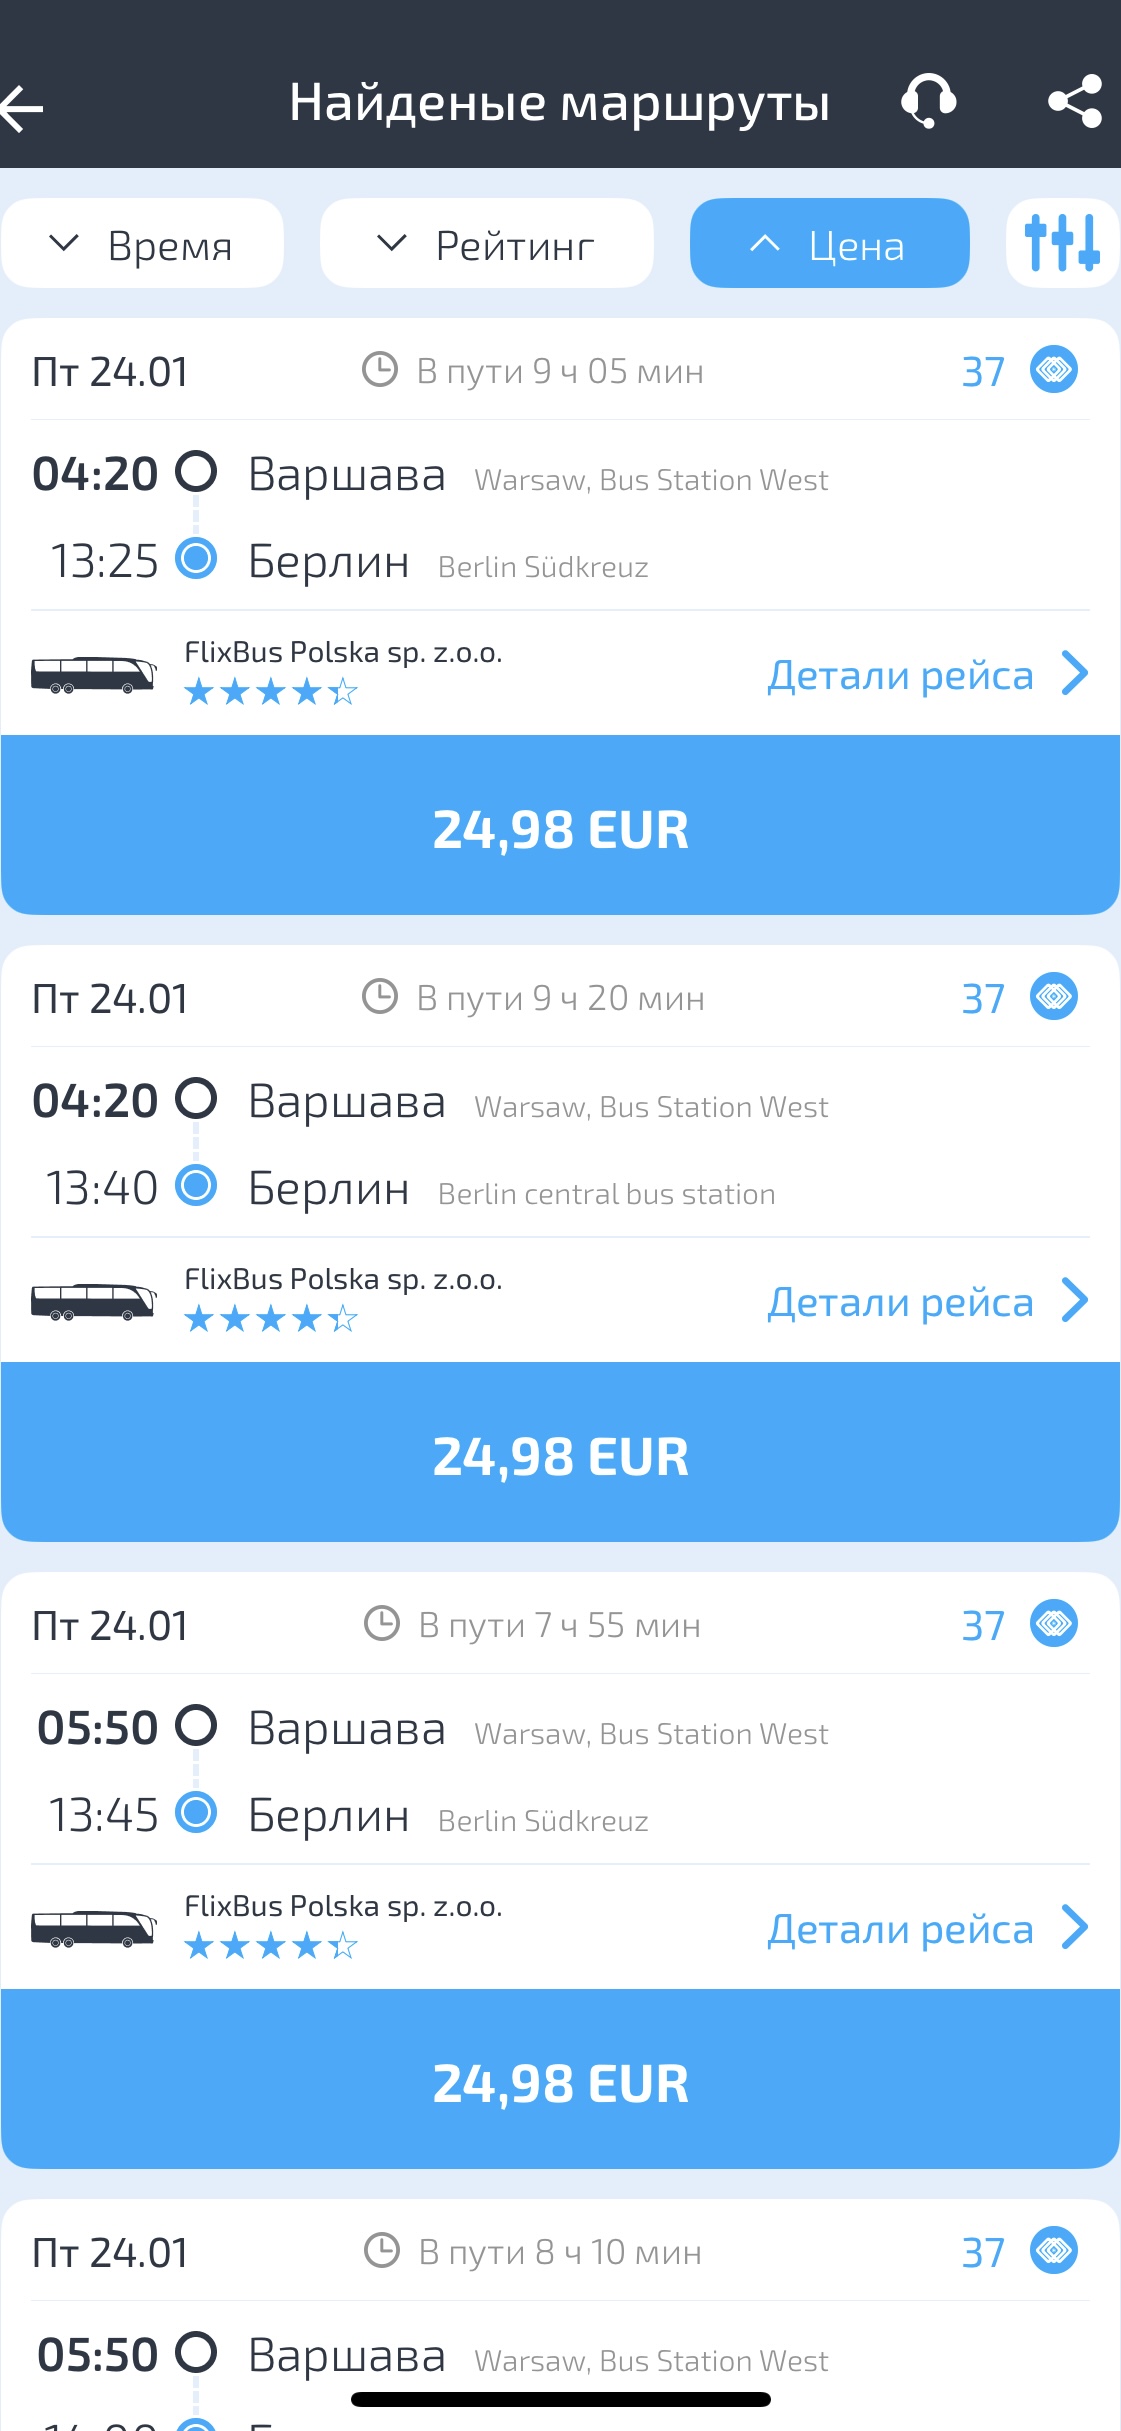Tap bus icon of first FlixBus trip
The height and width of the screenshot is (2431, 1121).
click(x=93, y=674)
